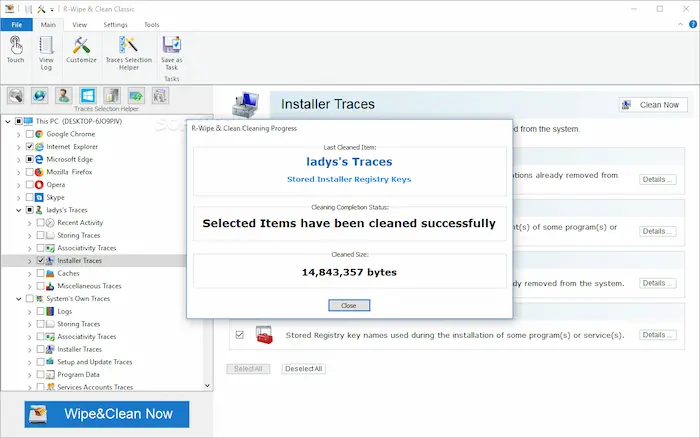Click the Internet Explorer icon in tree
The image size is (700, 438).
click(x=39, y=146)
